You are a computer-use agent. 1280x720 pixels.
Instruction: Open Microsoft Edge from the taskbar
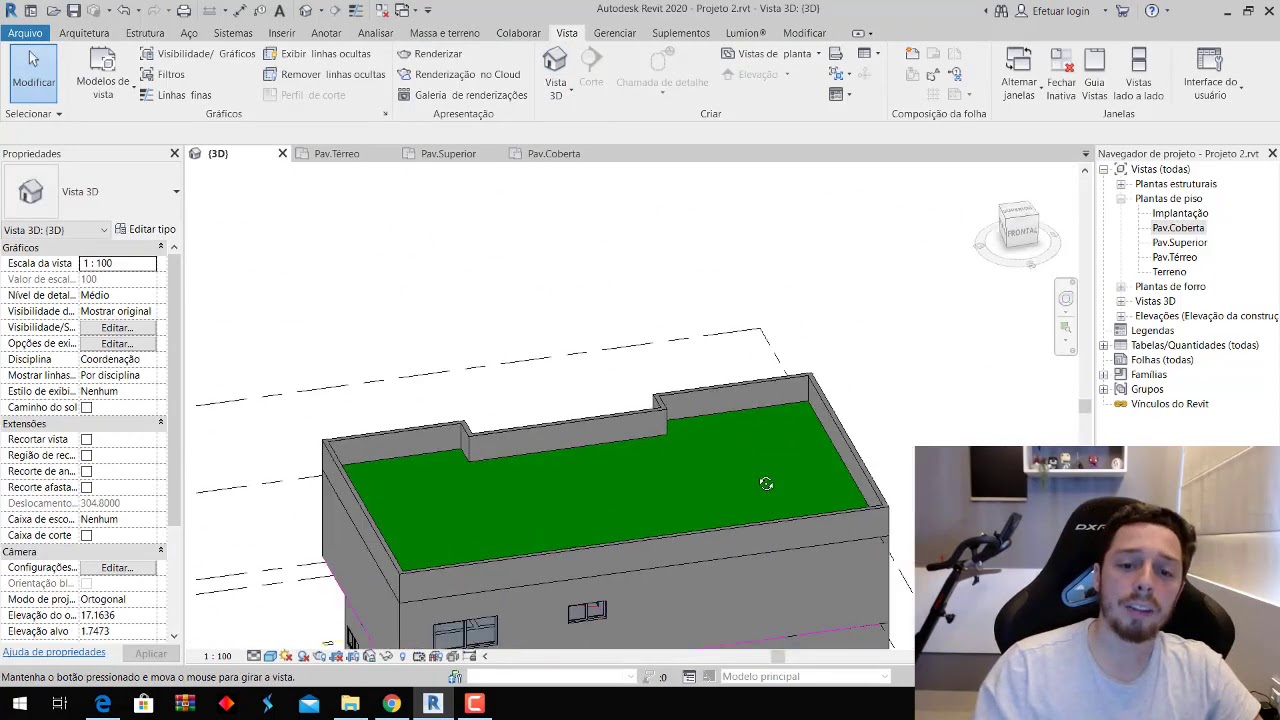[x=103, y=704]
